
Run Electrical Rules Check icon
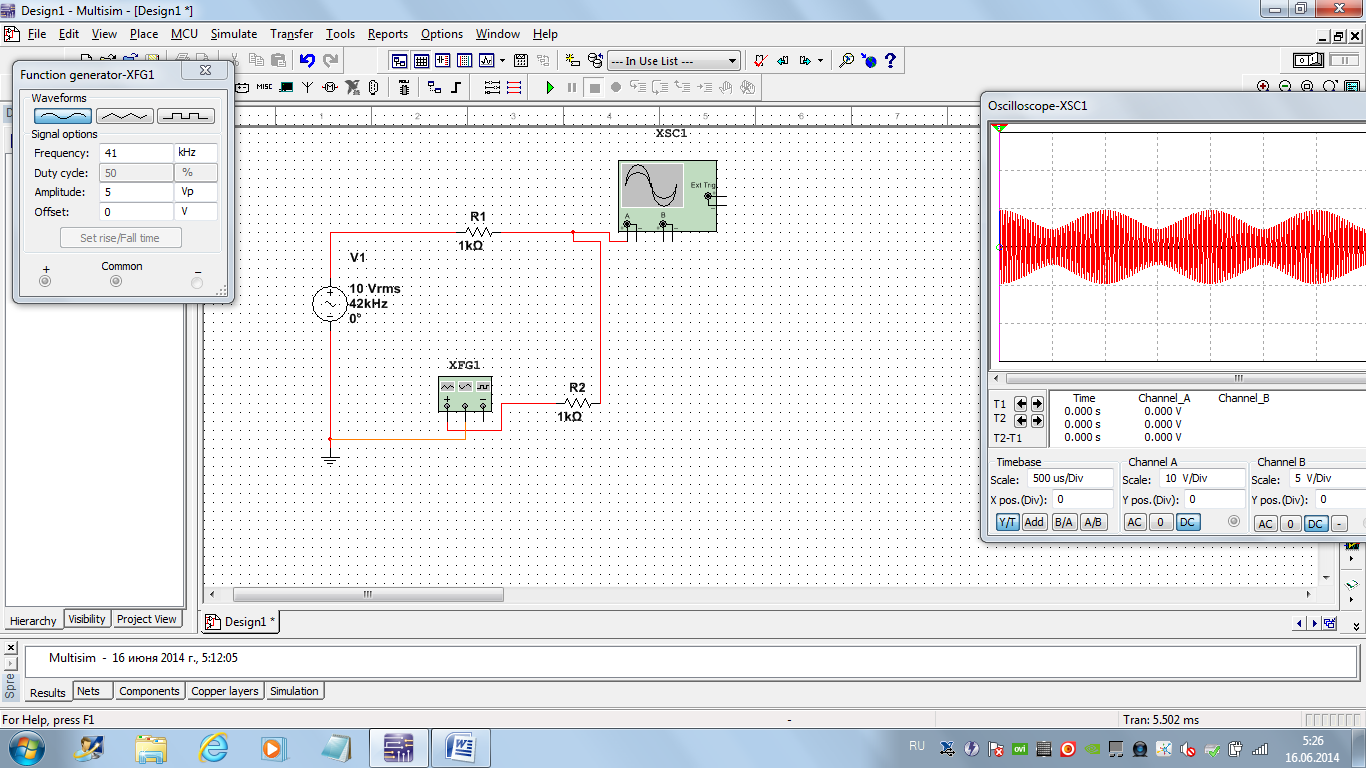pos(760,60)
